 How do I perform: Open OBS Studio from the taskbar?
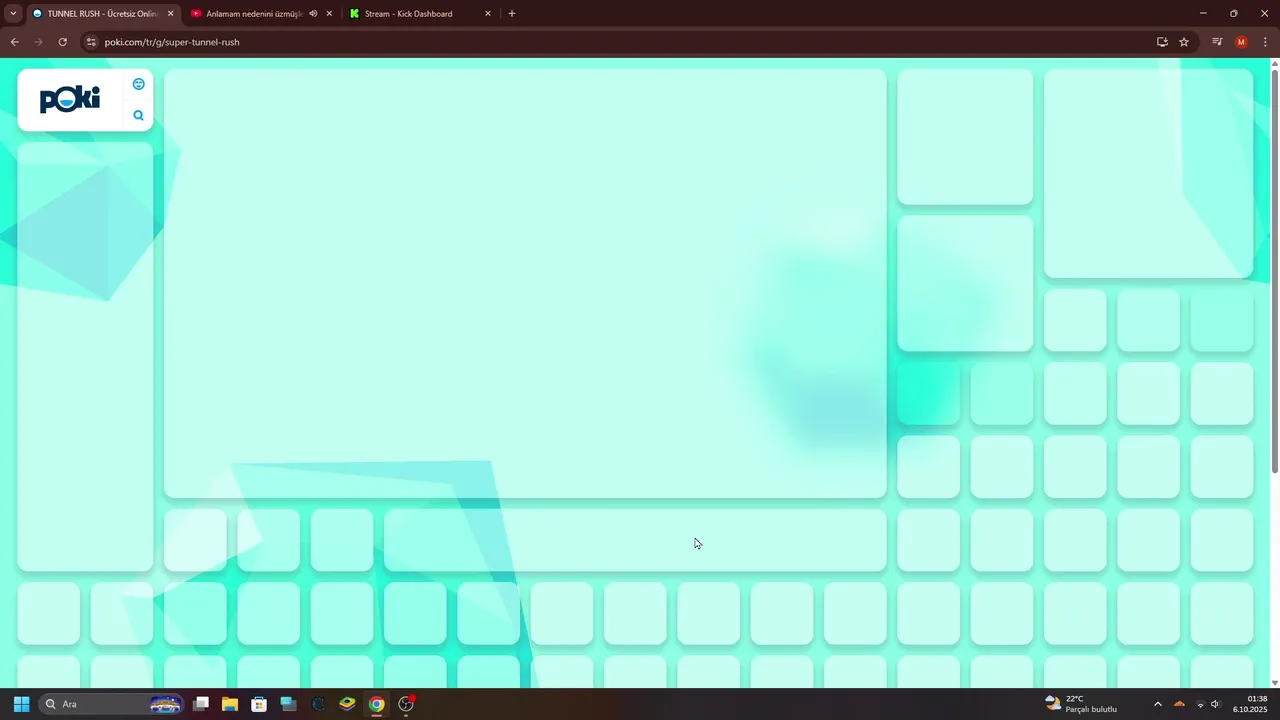[x=406, y=704]
